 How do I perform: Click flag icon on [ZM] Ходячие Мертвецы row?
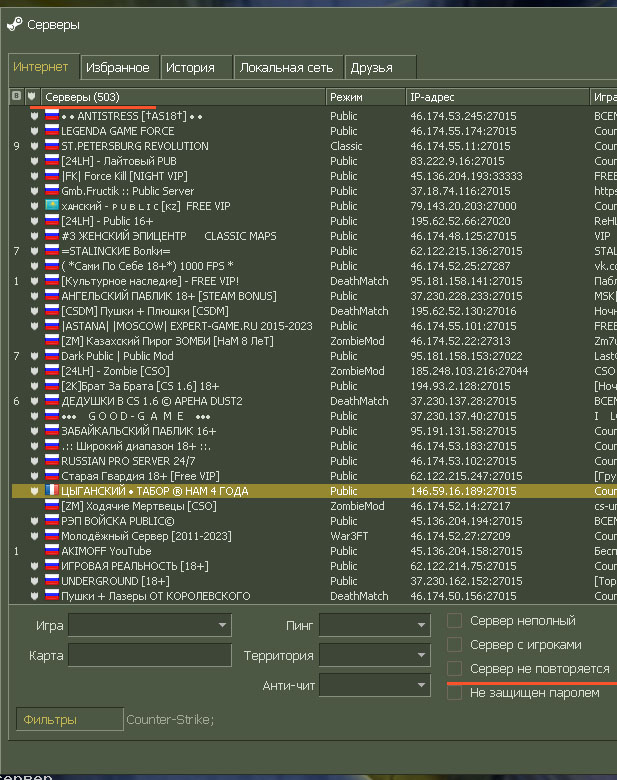52,505
